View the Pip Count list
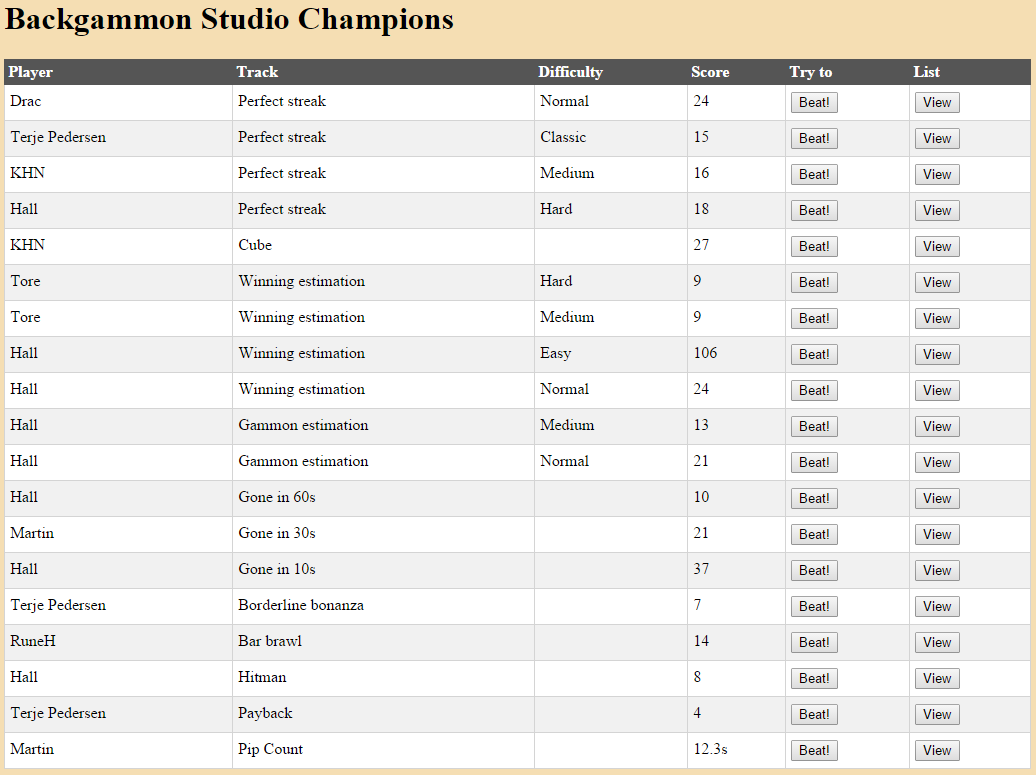 pos(937,750)
